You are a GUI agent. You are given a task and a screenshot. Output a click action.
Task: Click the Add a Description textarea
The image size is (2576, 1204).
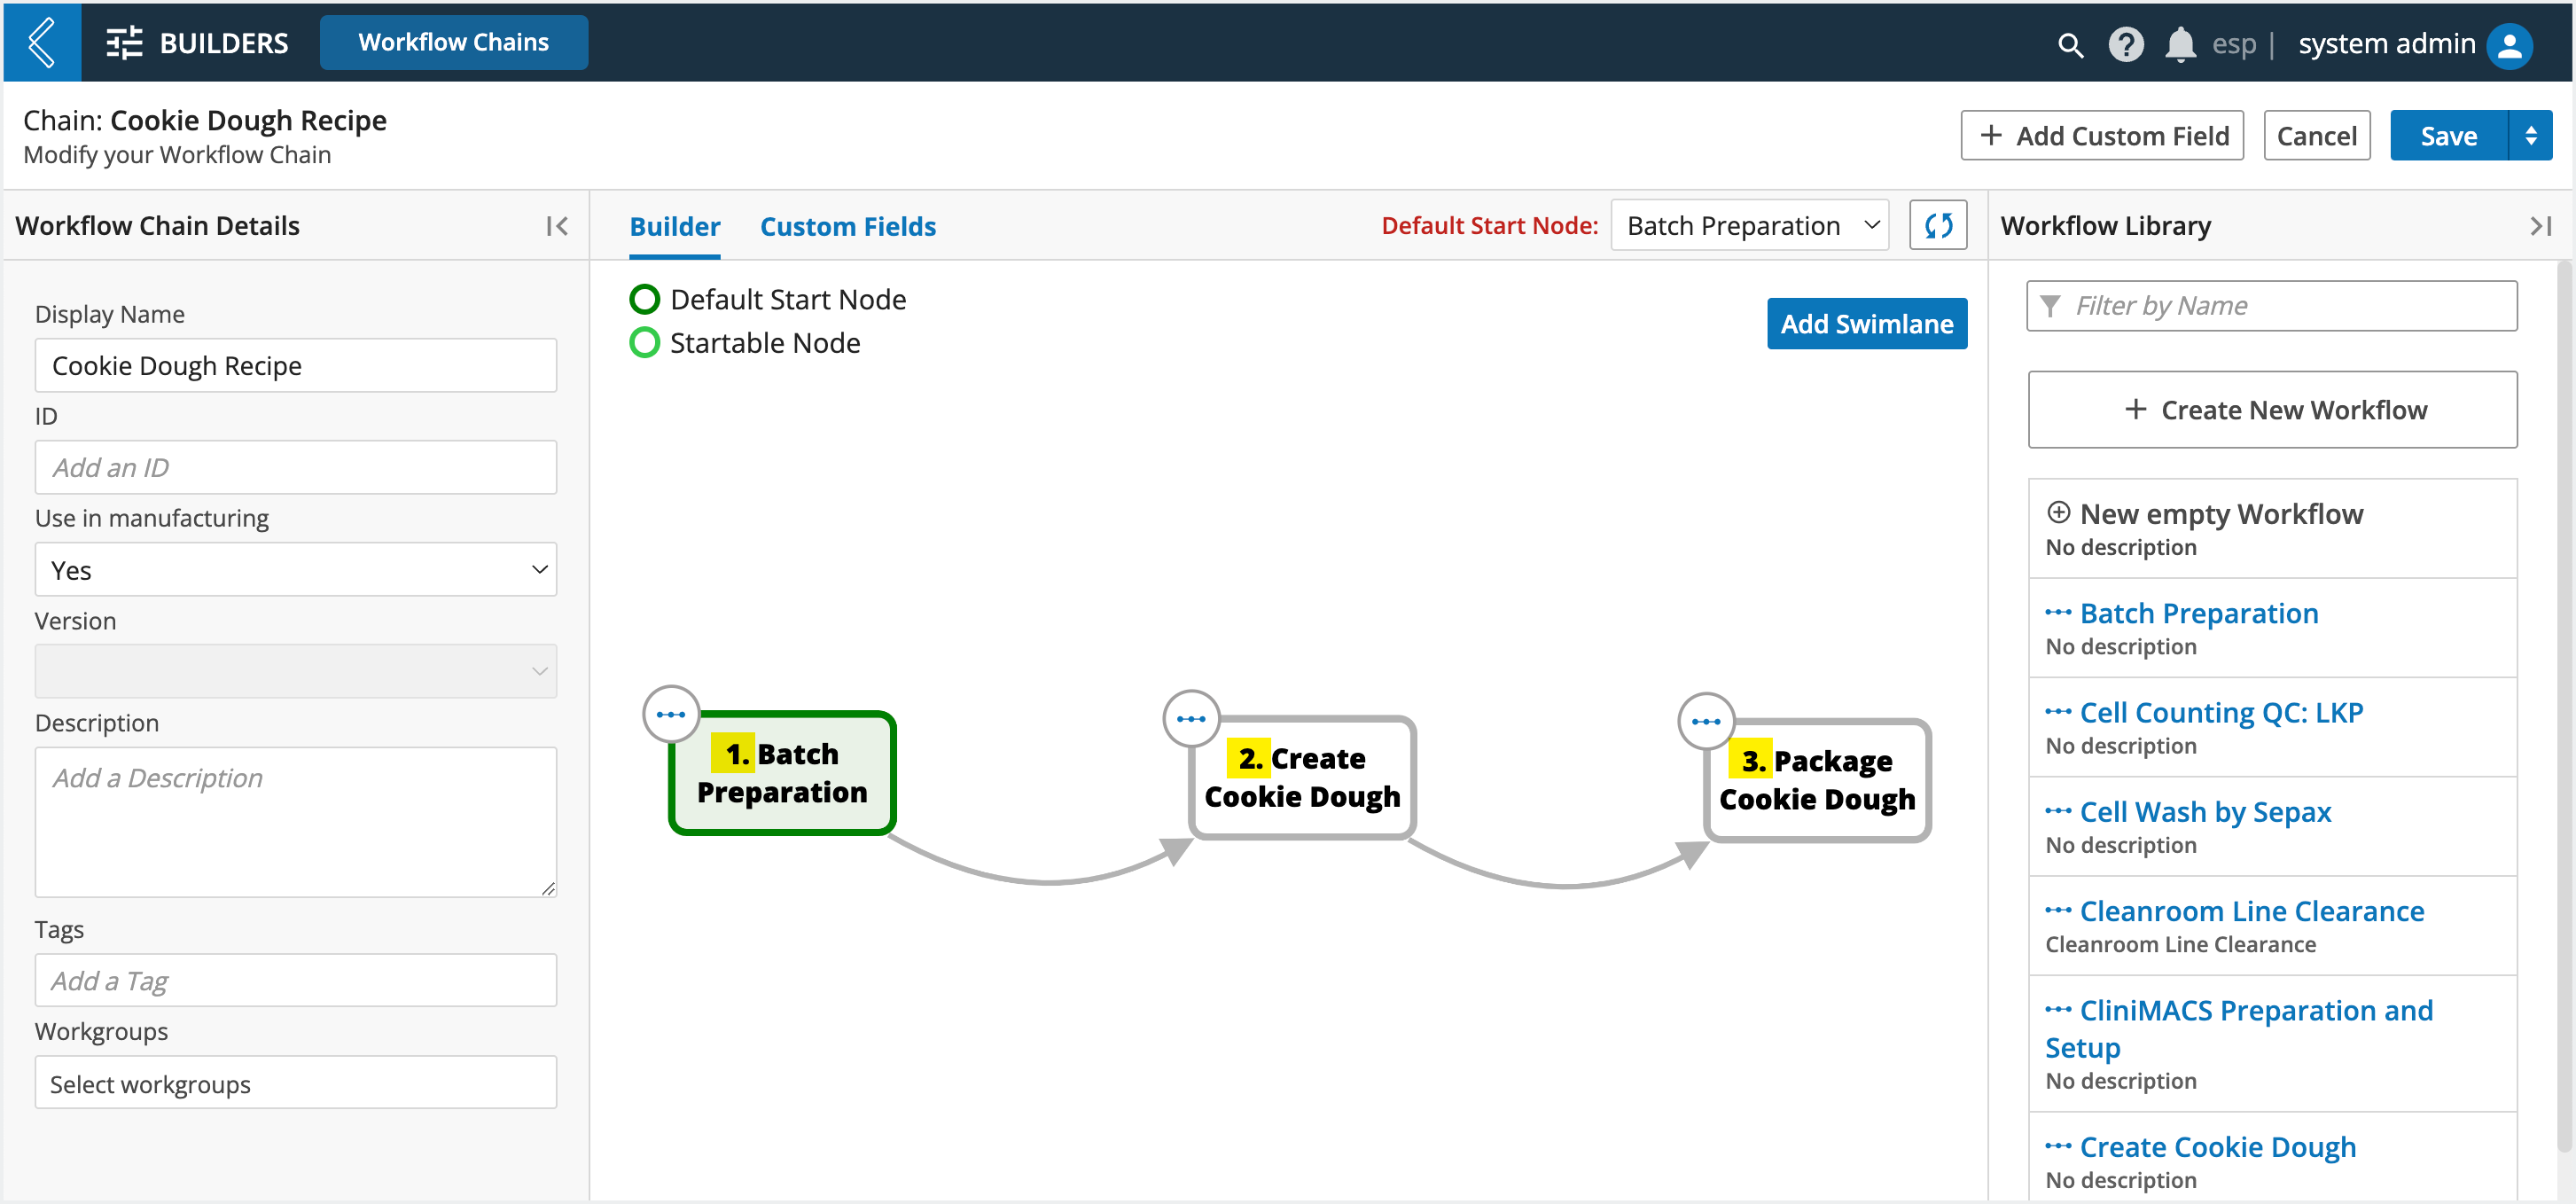tap(296, 822)
